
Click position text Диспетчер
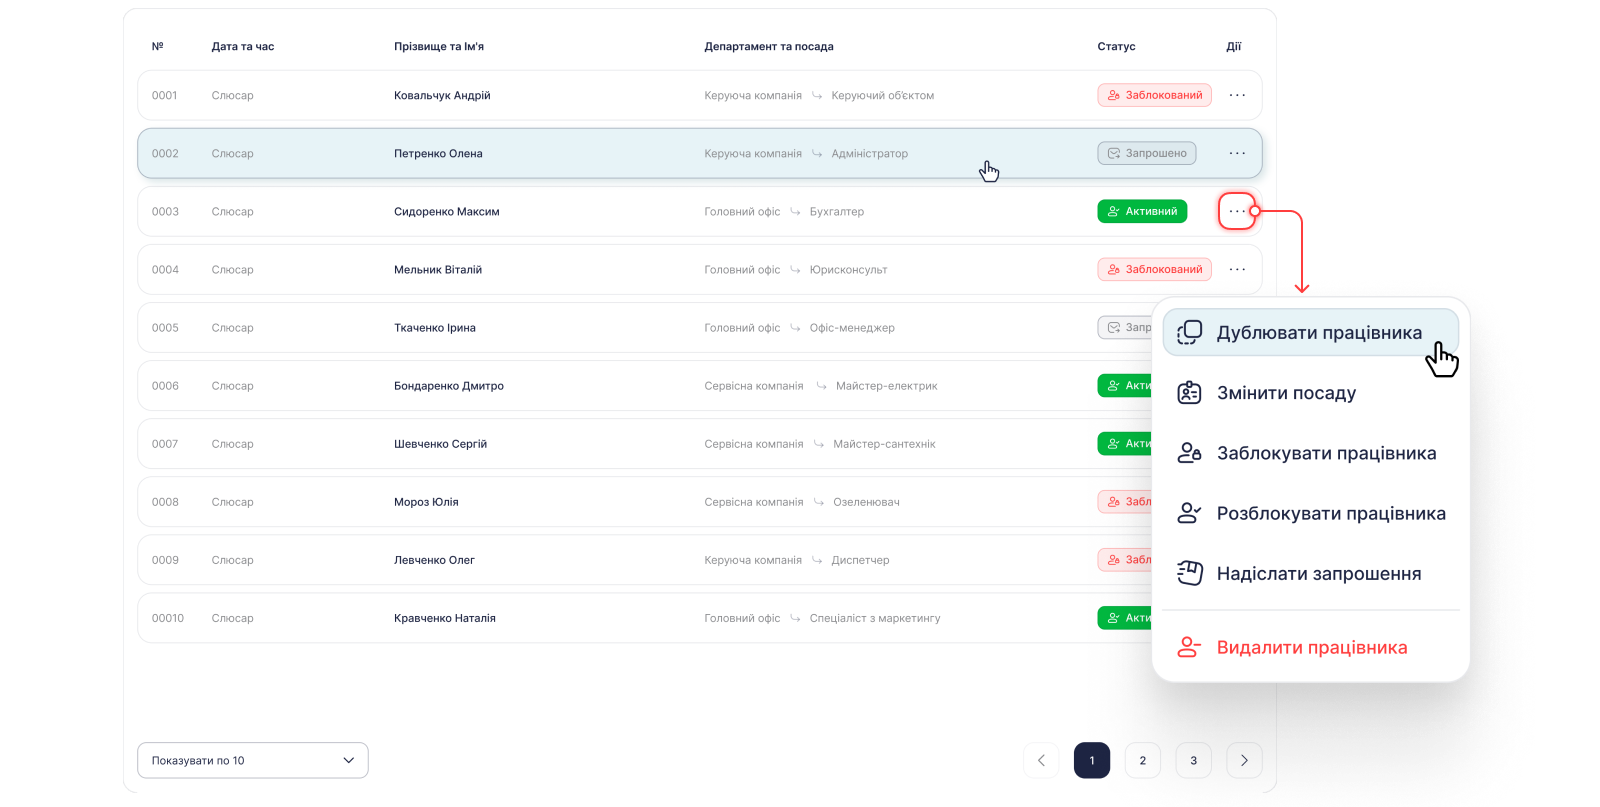click(860, 560)
